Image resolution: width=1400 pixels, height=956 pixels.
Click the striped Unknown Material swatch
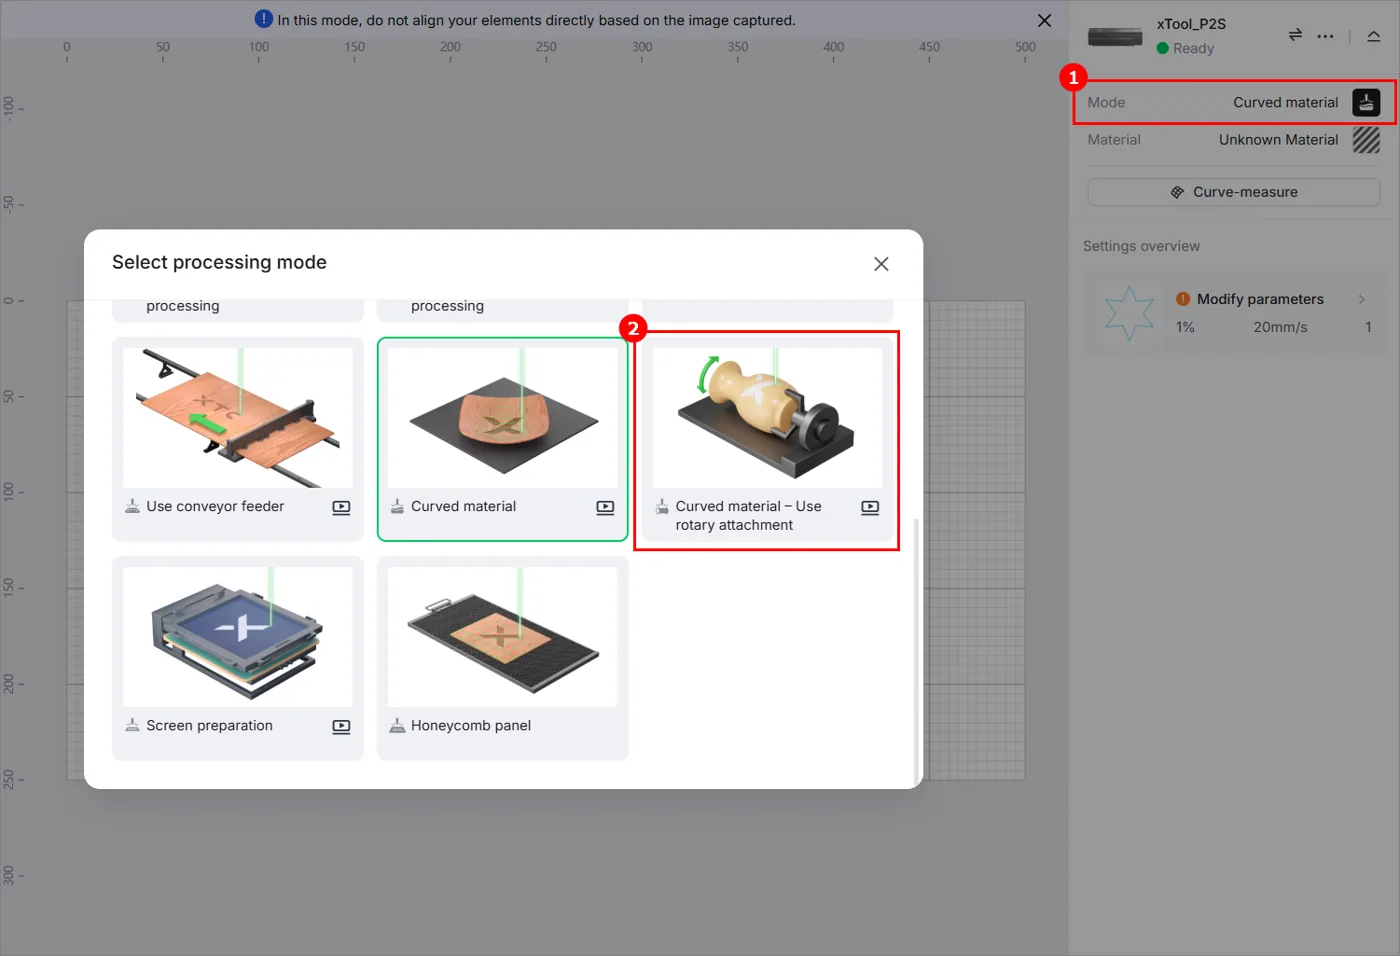(1366, 140)
